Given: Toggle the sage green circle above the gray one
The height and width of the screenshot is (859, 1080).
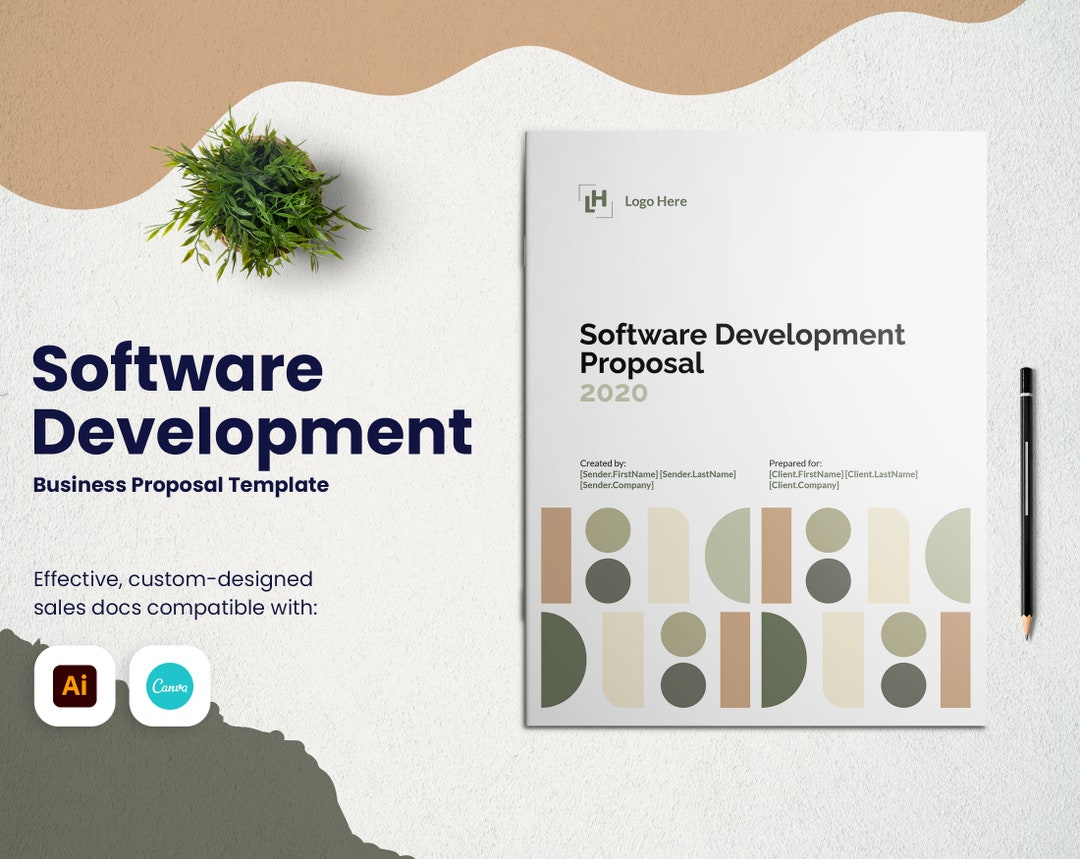Looking at the screenshot, I should pyautogui.click(x=607, y=531).
